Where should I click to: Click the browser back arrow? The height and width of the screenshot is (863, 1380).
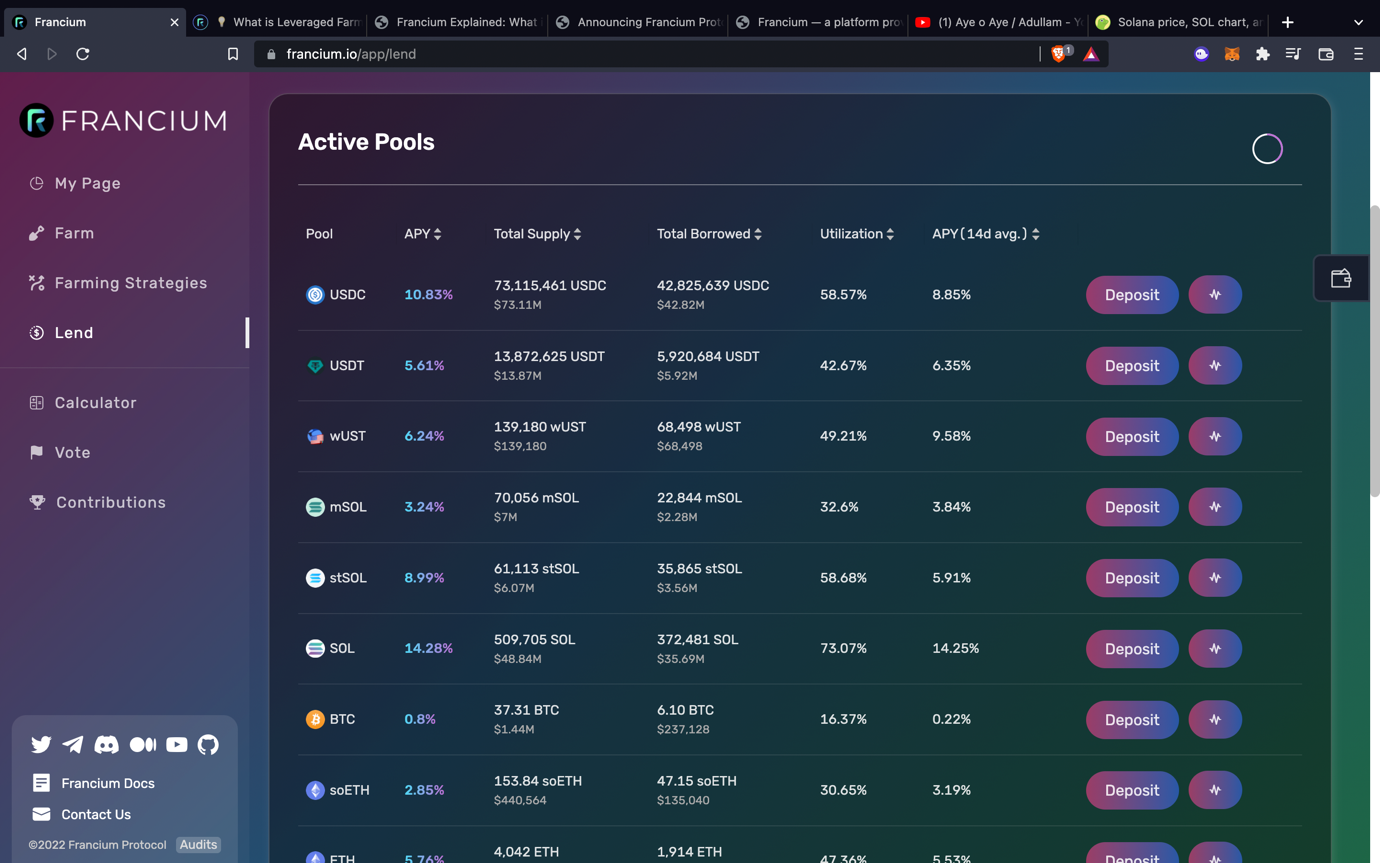click(22, 54)
